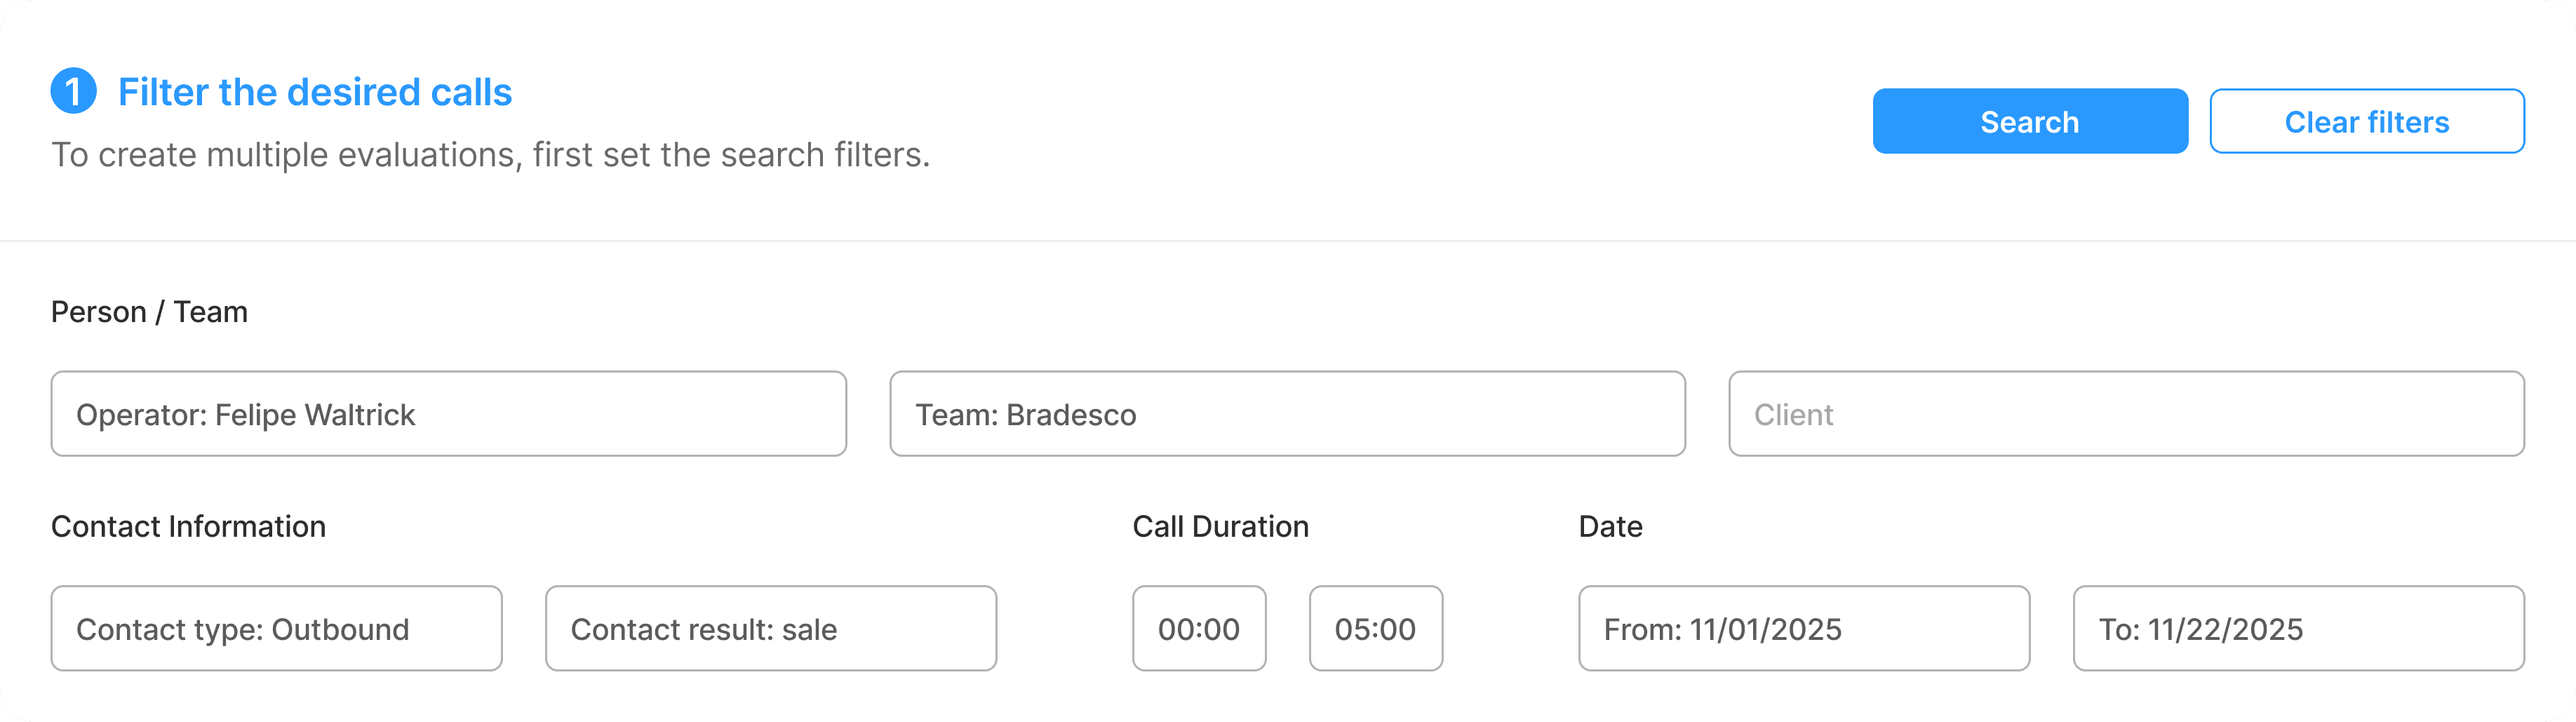Click into the Client field
The height and width of the screenshot is (722, 2576).
[2127, 414]
